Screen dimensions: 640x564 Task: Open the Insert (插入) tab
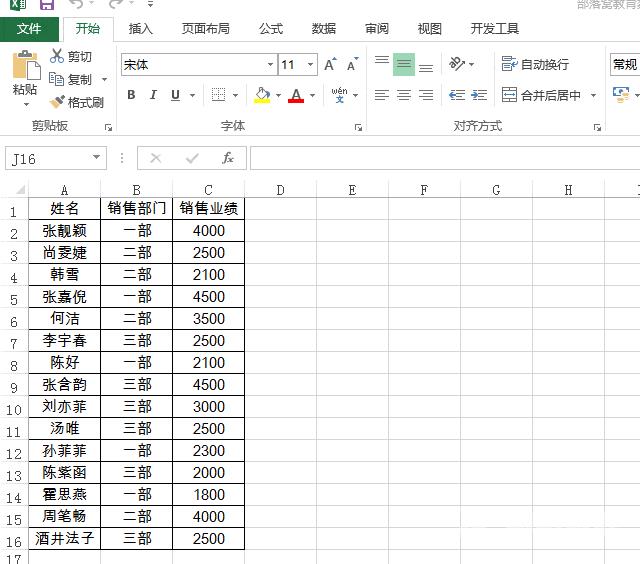click(141, 29)
